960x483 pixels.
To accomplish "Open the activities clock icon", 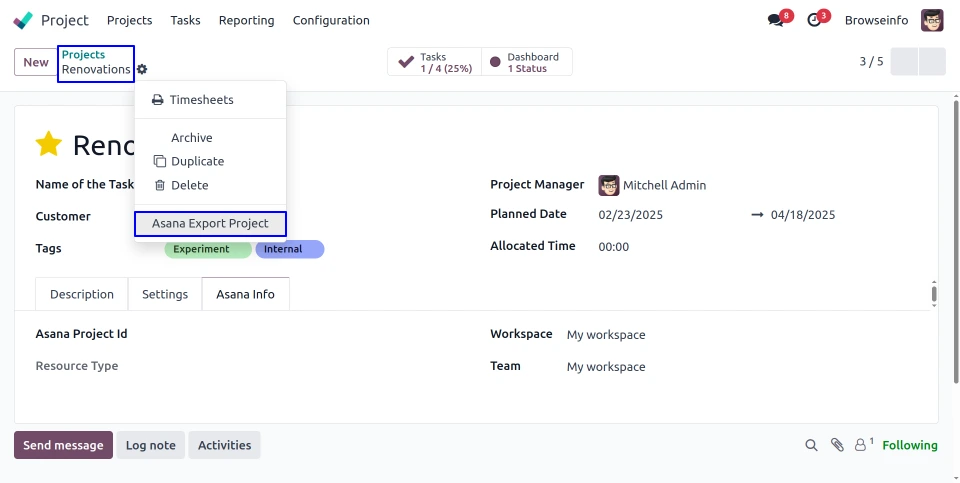I will pos(814,20).
